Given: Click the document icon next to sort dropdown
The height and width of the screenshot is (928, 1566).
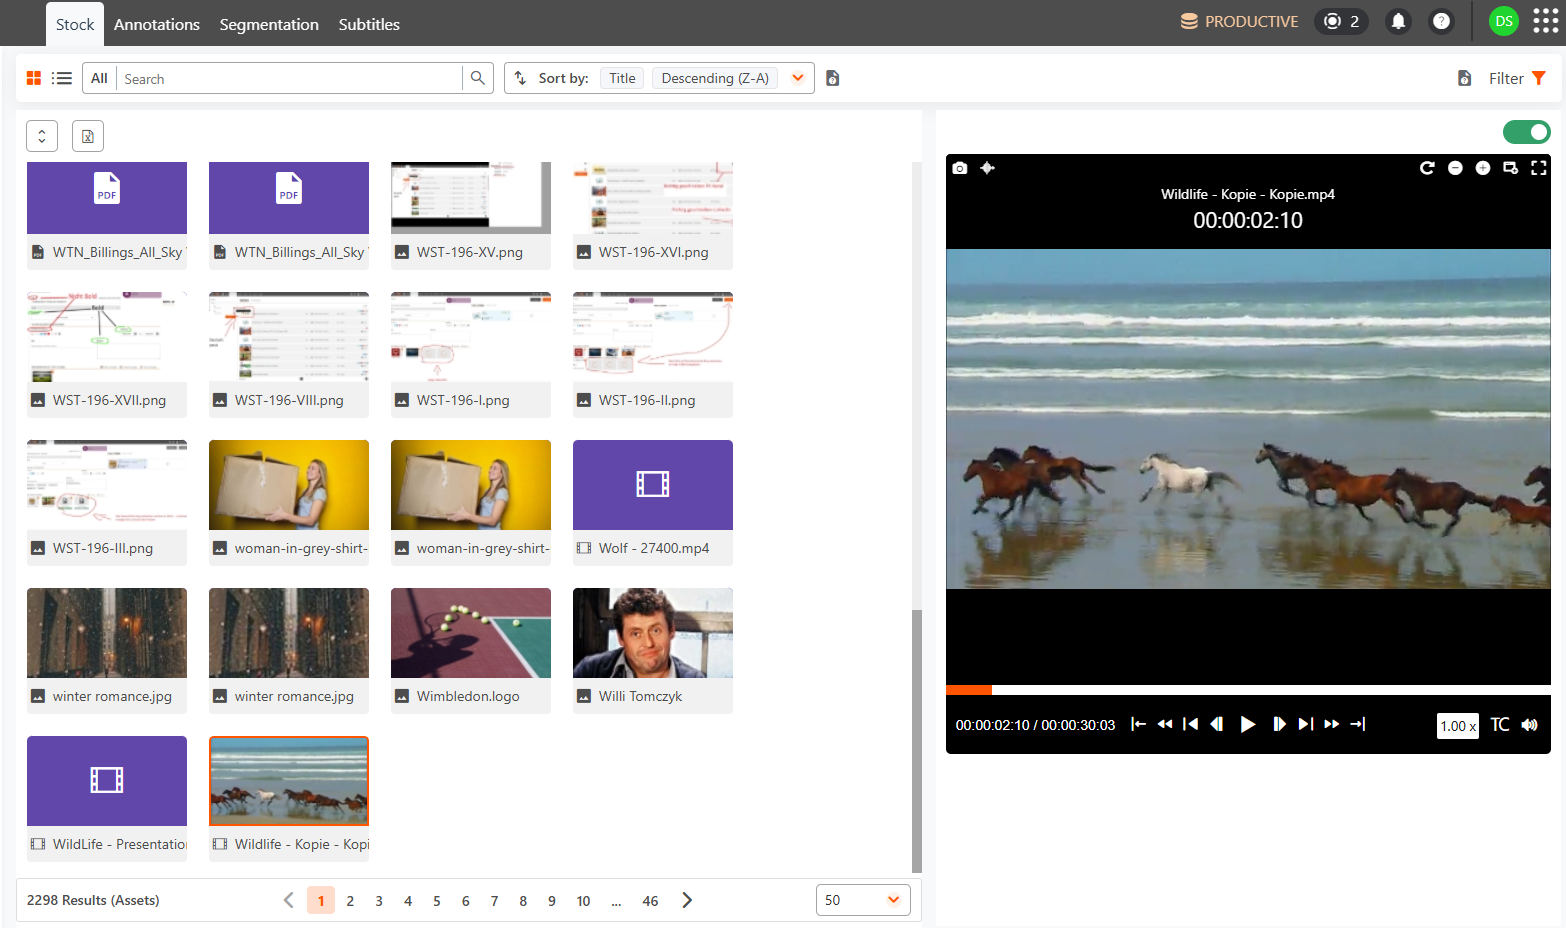Looking at the screenshot, I should point(833,78).
